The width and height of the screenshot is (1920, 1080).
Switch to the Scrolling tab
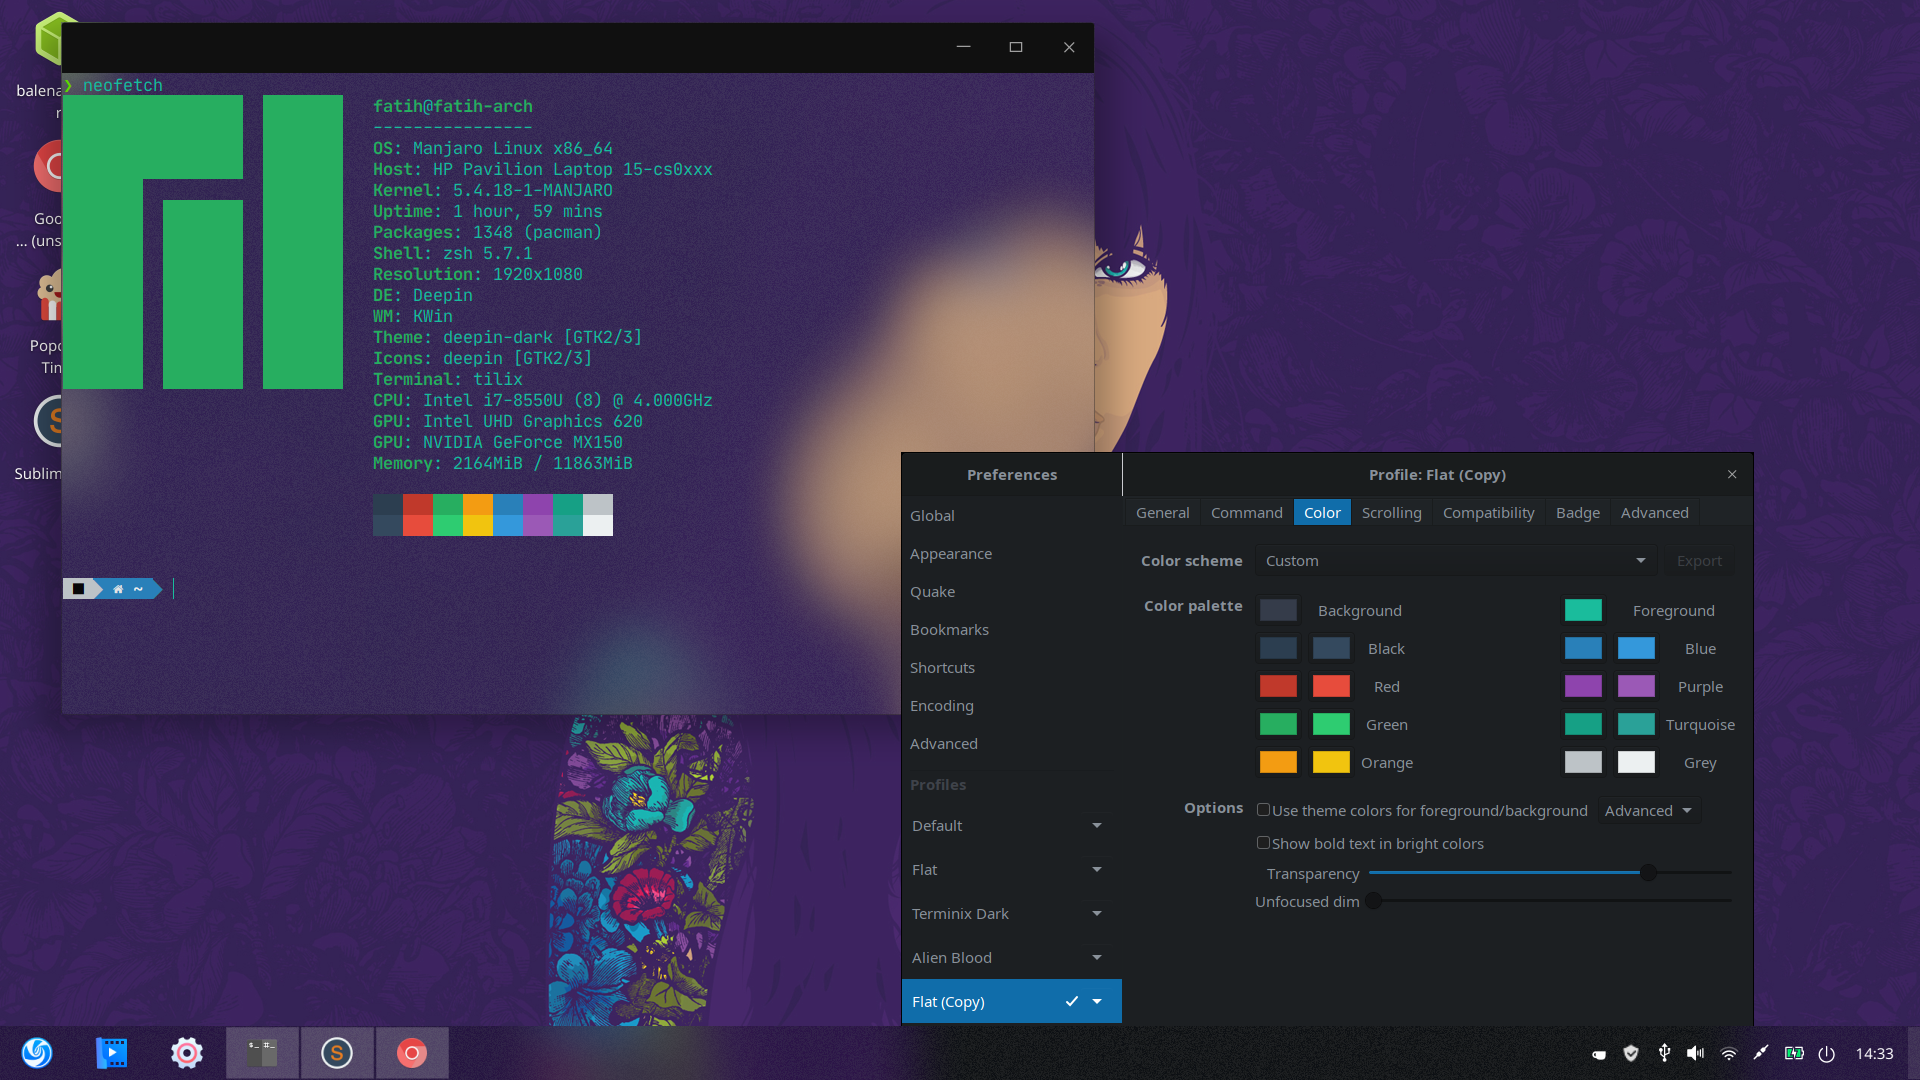pos(1391,512)
